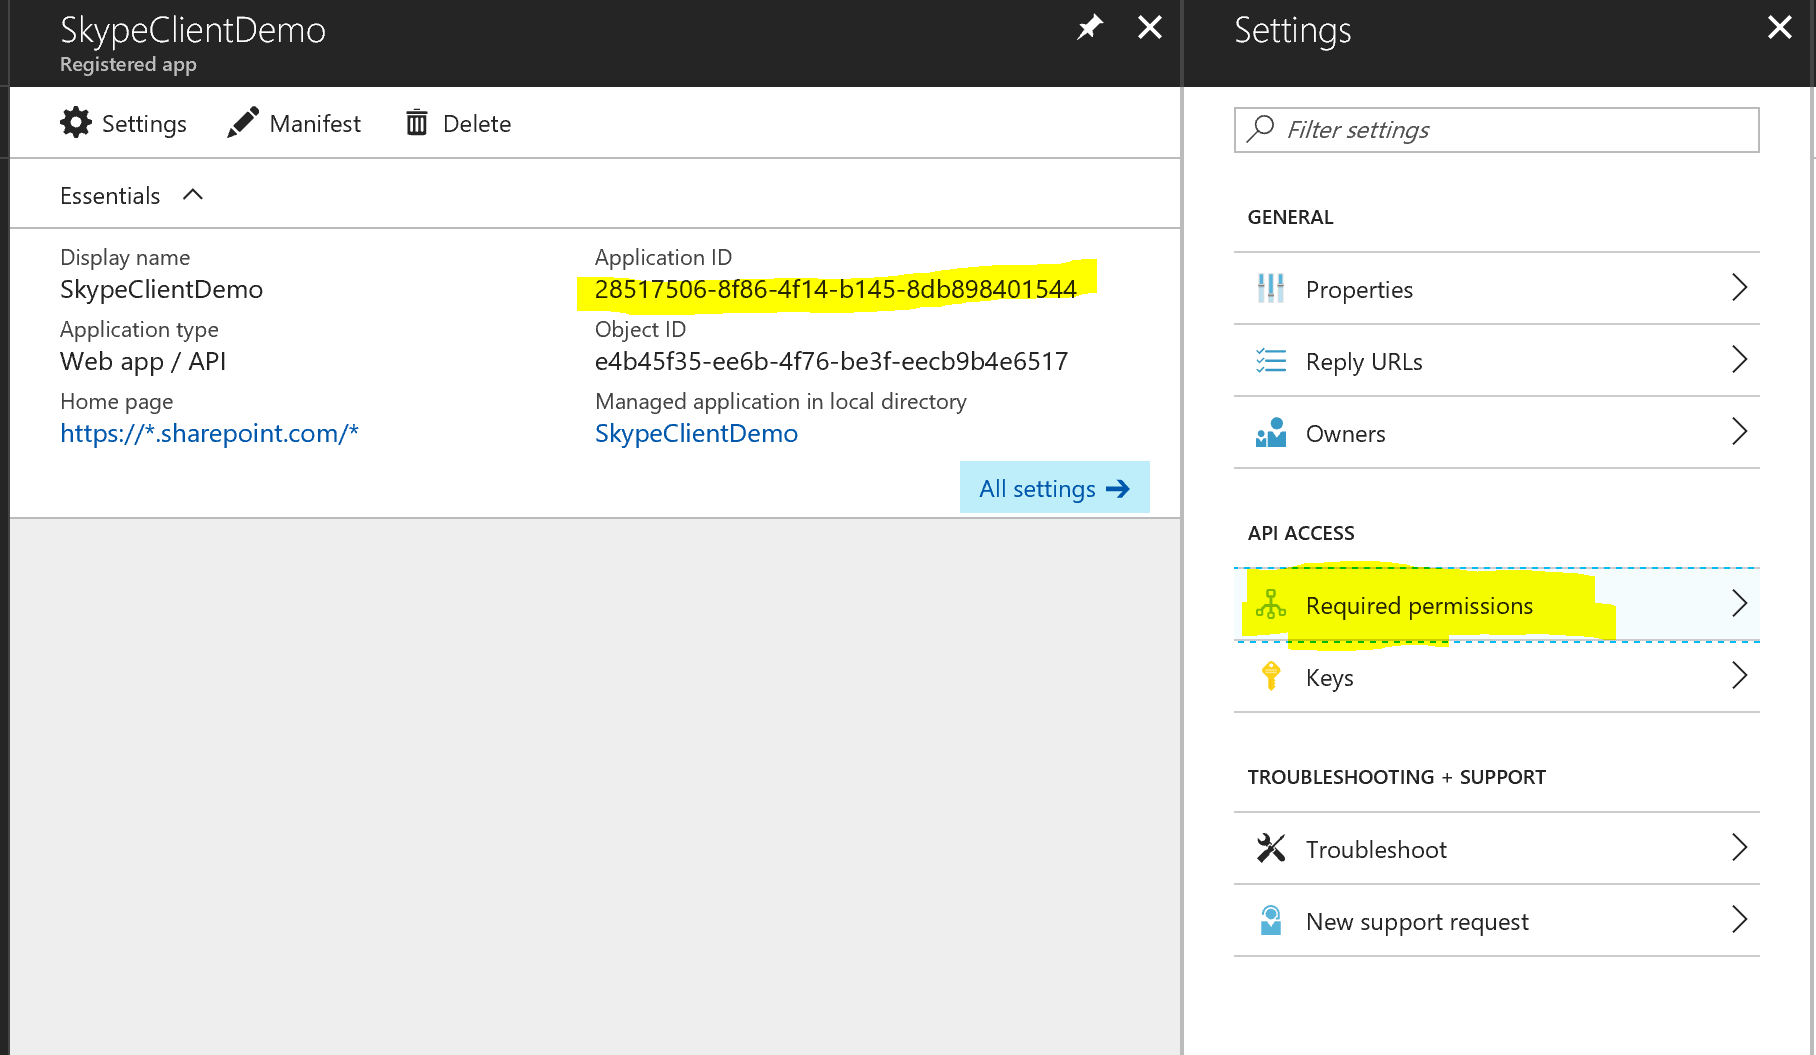Click the Delete trash can icon
1816x1055 pixels.
pos(417,122)
